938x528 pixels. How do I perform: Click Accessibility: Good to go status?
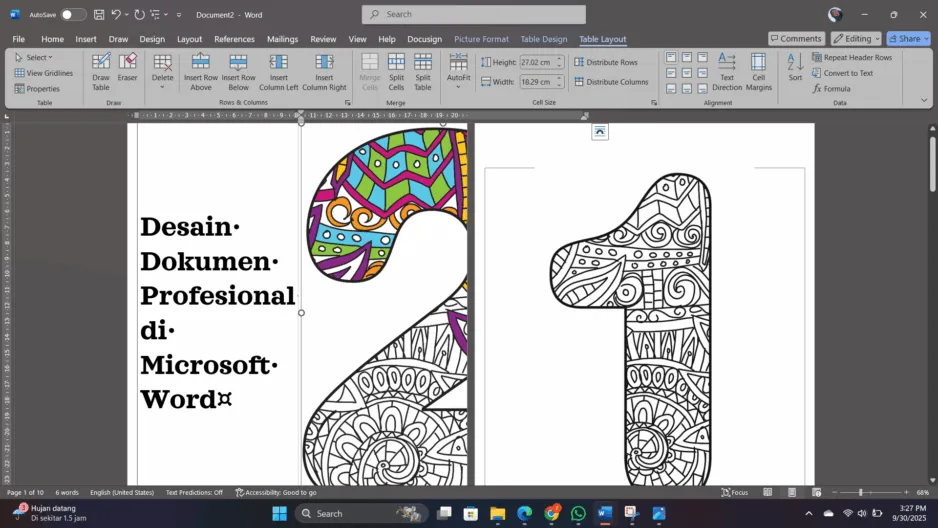(276, 492)
